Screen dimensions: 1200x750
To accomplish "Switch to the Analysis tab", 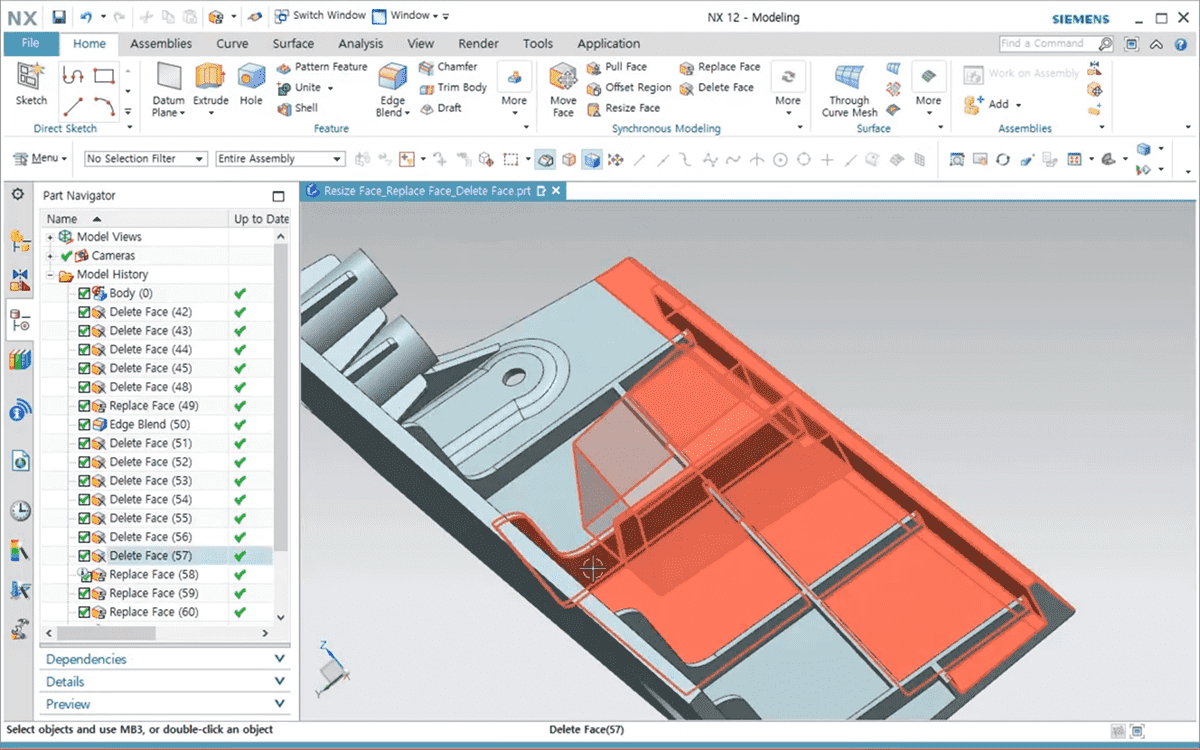I will [x=360, y=43].
